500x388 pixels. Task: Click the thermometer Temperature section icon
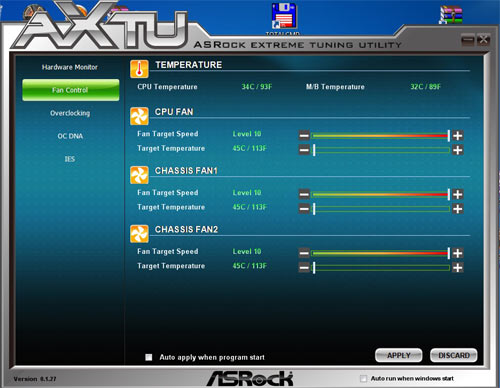(139, 69)
